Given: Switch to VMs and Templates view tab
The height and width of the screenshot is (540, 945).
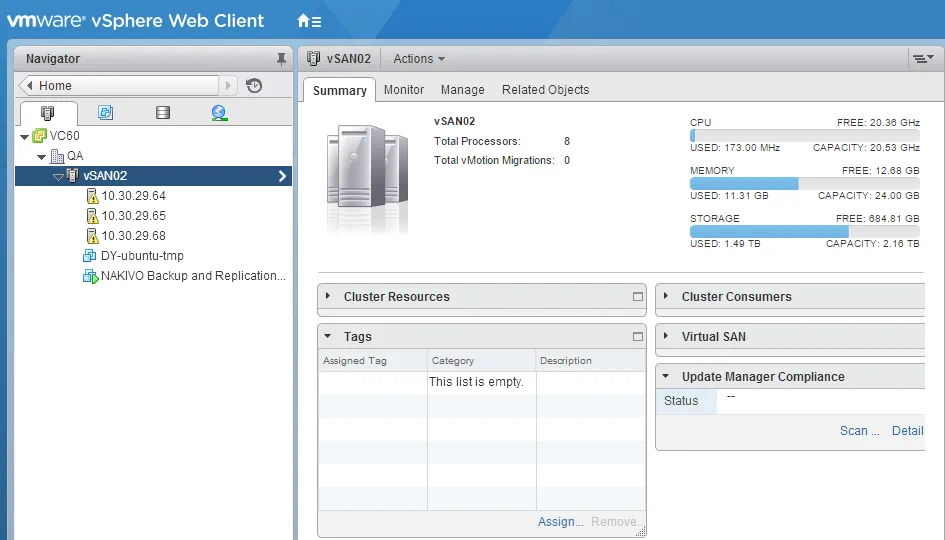Looking at the screenshot, I should pyautogui.click(x=105, y=113).
